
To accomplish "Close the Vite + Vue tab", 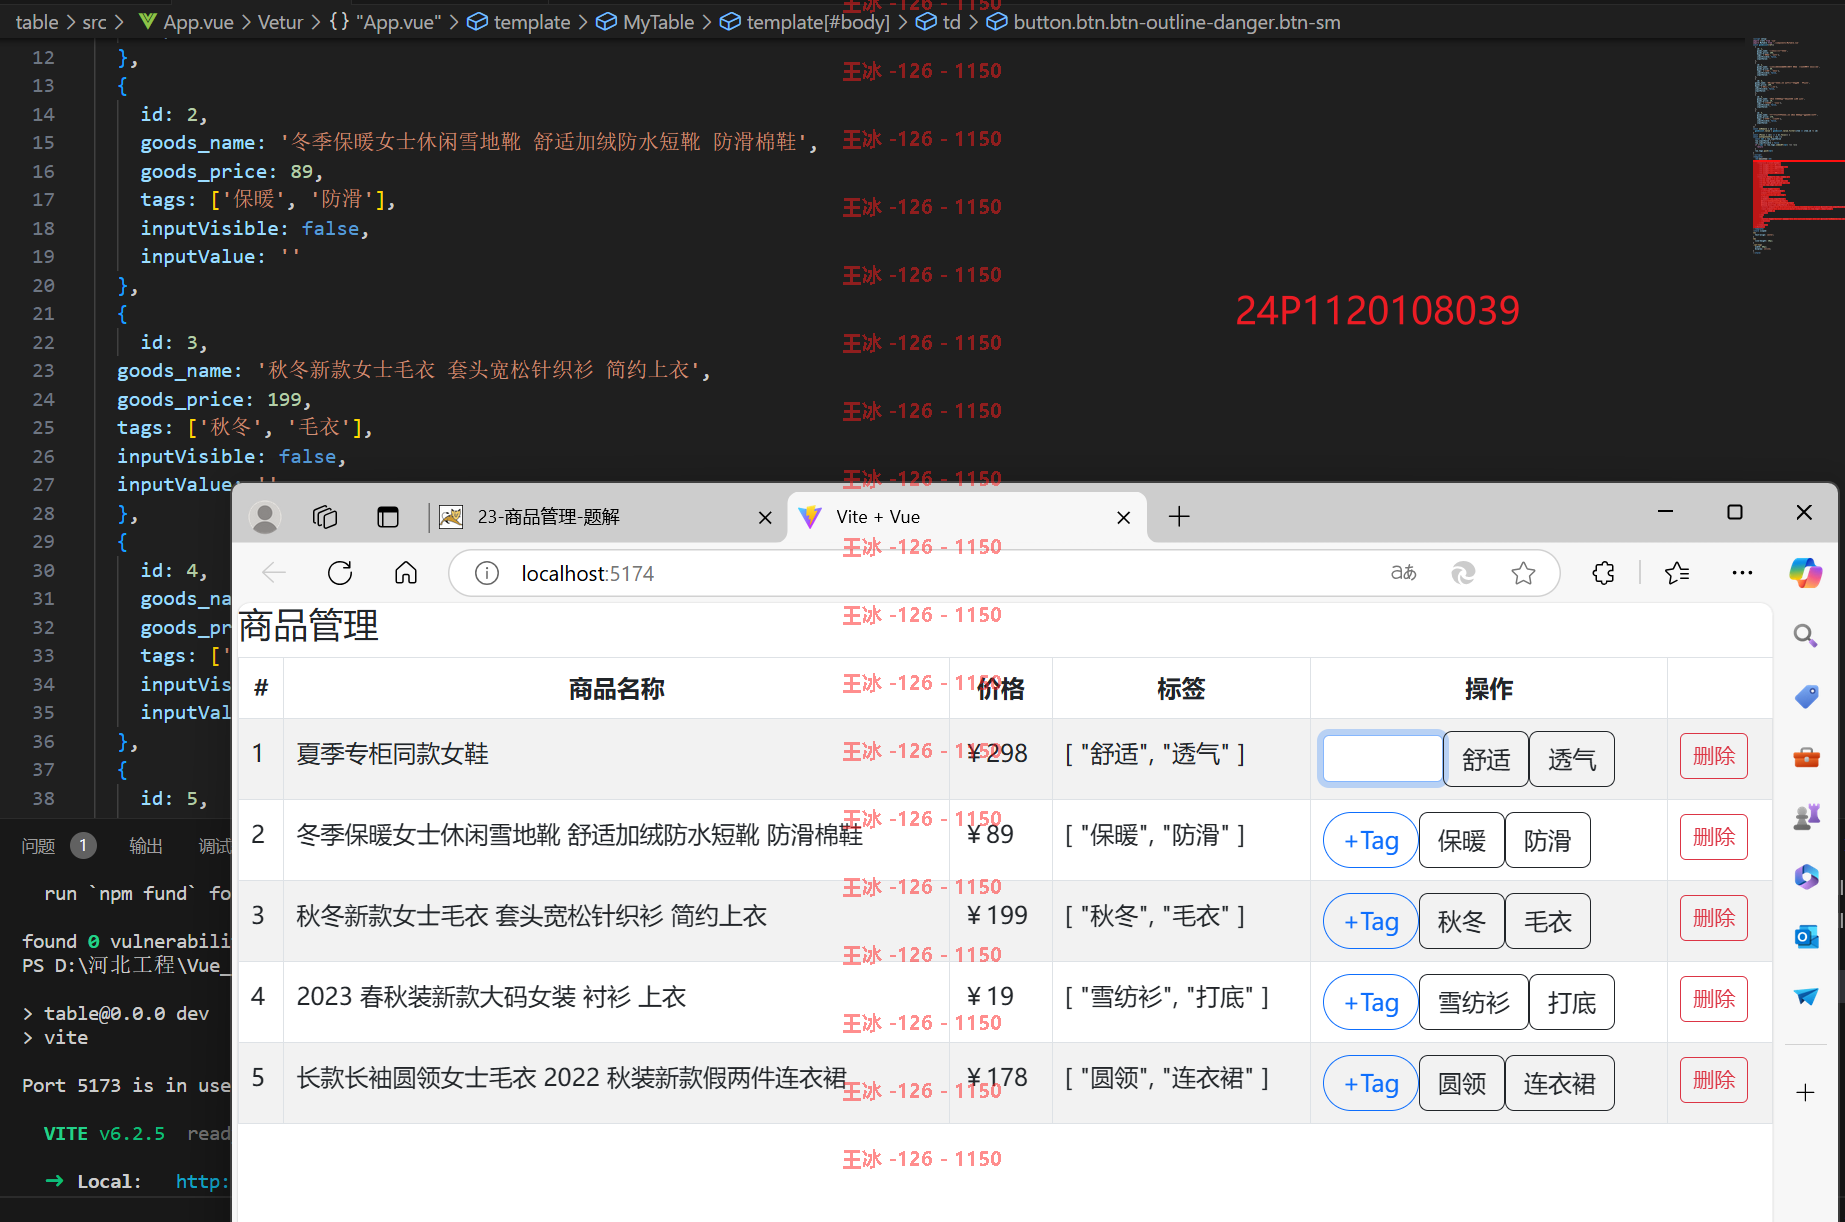I will coord(1123,517).
